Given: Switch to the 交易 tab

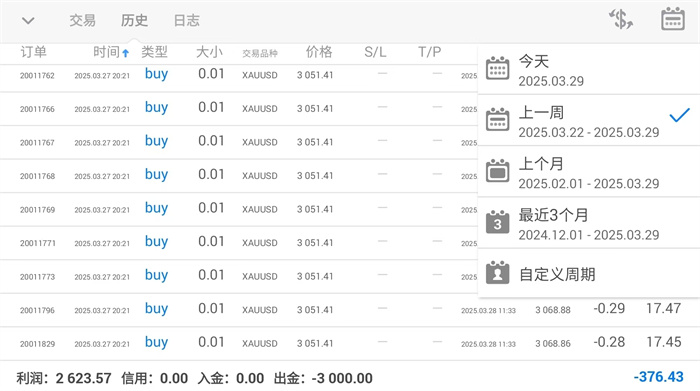Looking at the screenshot, I should [x=83, y=20].
